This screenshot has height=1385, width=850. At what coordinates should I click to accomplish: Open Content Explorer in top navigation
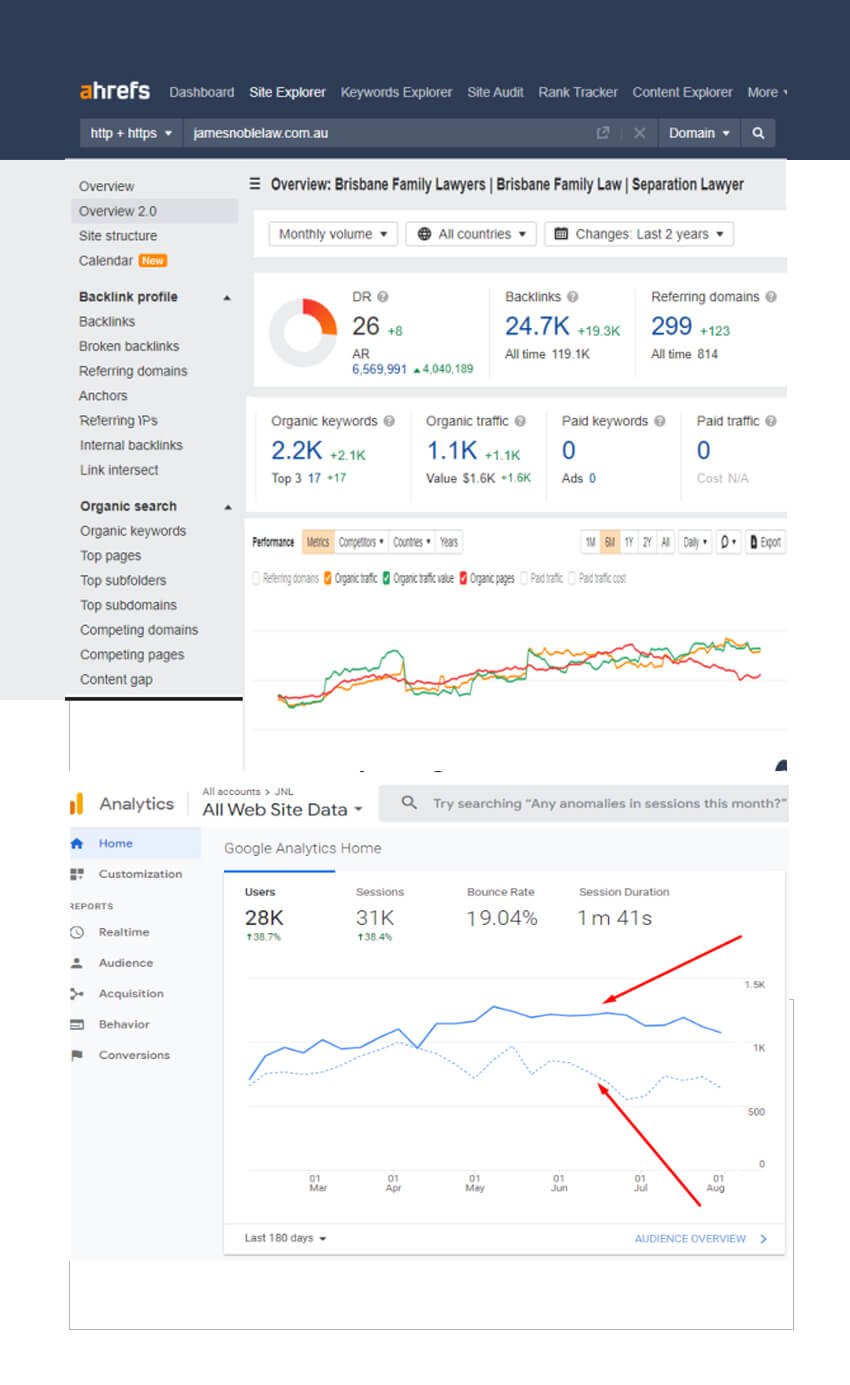(683, 92)
